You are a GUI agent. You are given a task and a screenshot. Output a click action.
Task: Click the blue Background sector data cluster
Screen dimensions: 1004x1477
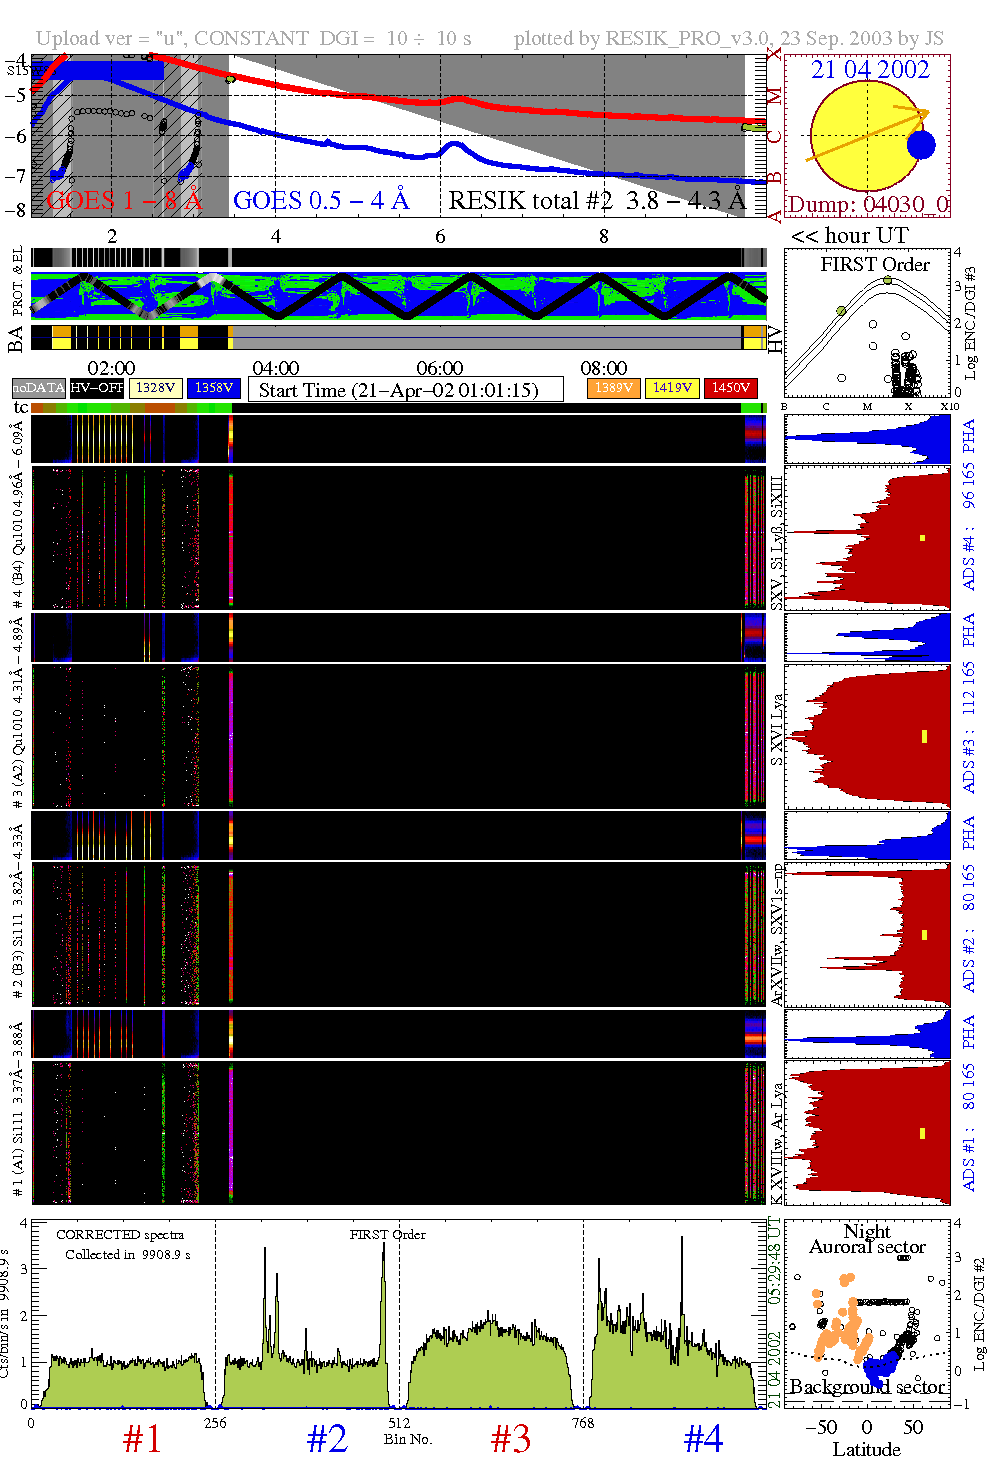[x=882, y=1365]
